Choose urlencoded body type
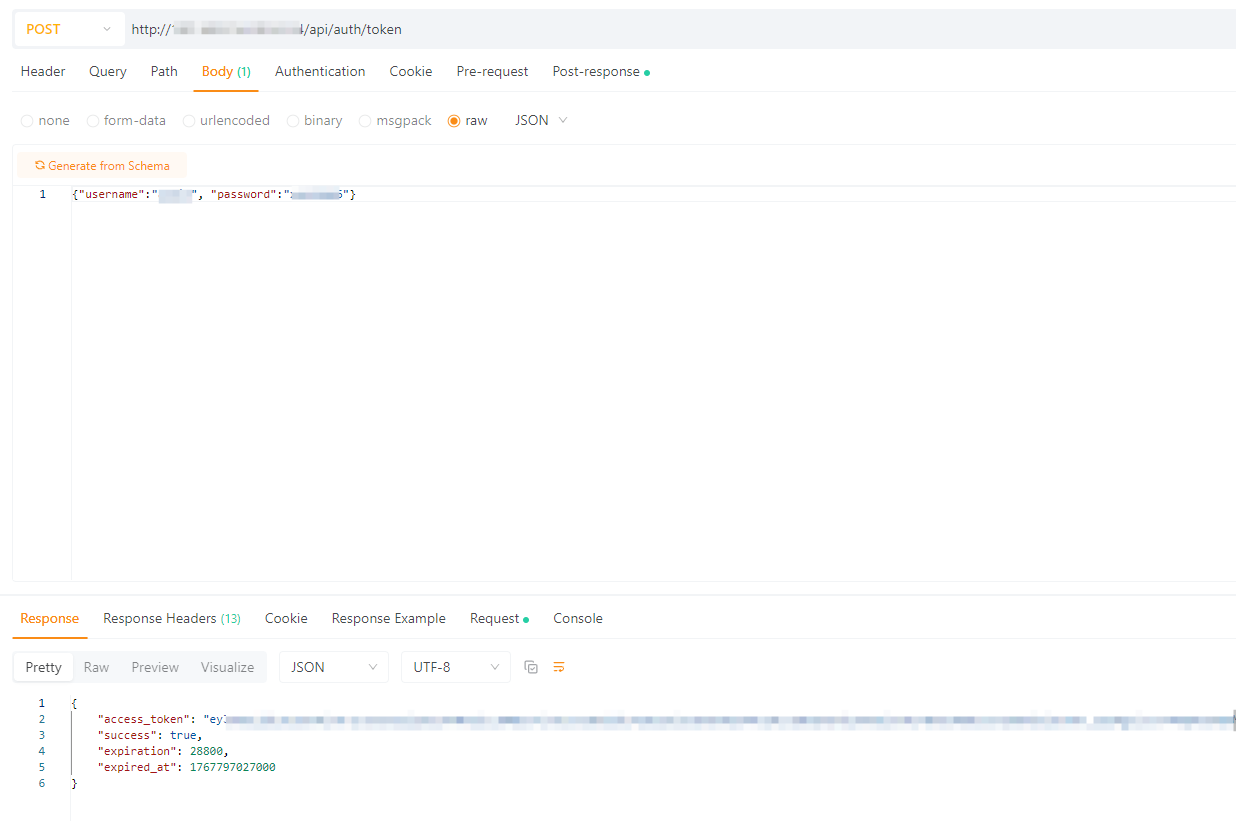The image size is (1236, 821). pos(189,121)
